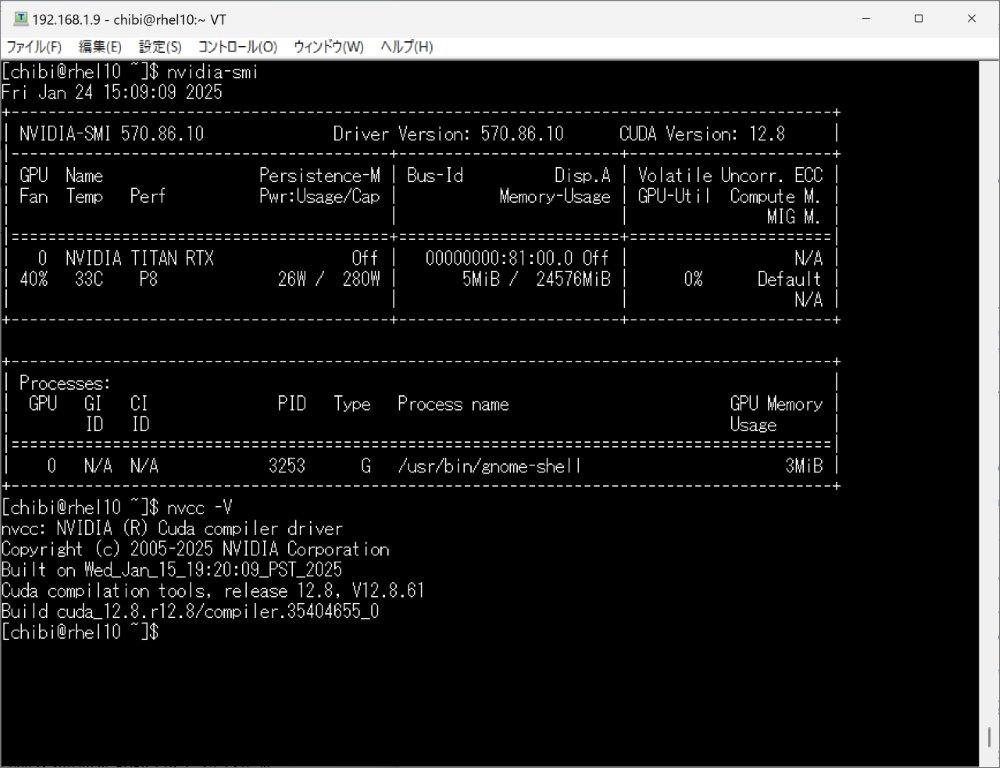Open the ファイル(F) menu
Viewport: 1000px width, 768px height.
pyautogui.click(x=34, y=47)
